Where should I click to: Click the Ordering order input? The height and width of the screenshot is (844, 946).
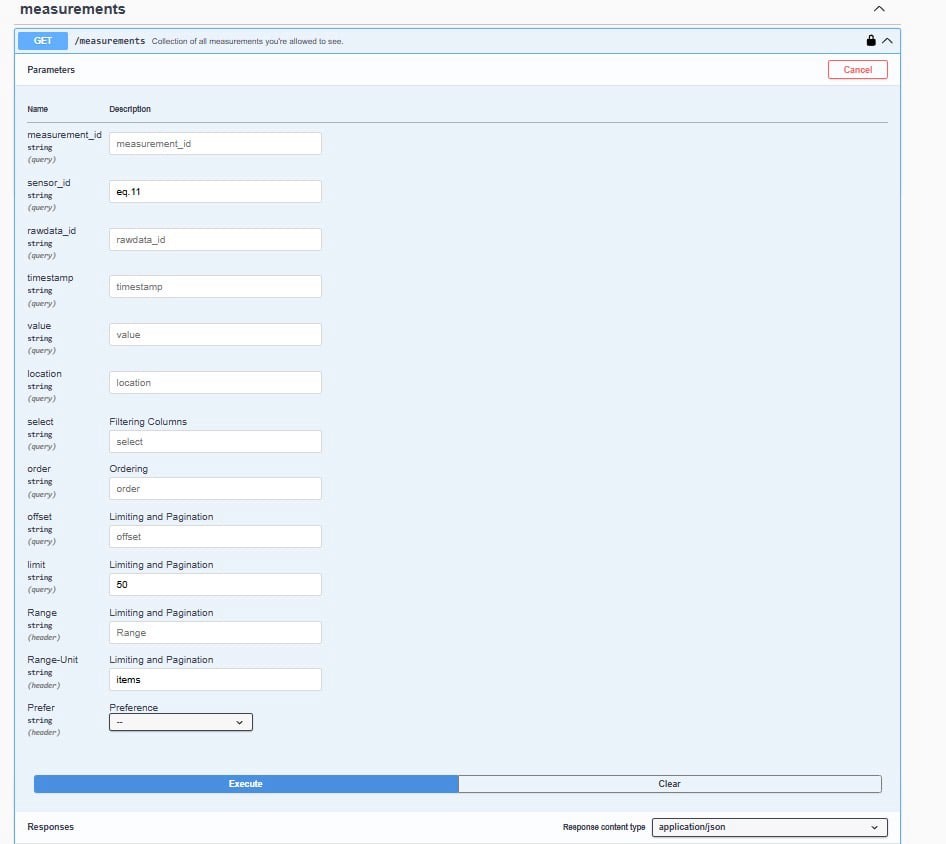point(215,489)
